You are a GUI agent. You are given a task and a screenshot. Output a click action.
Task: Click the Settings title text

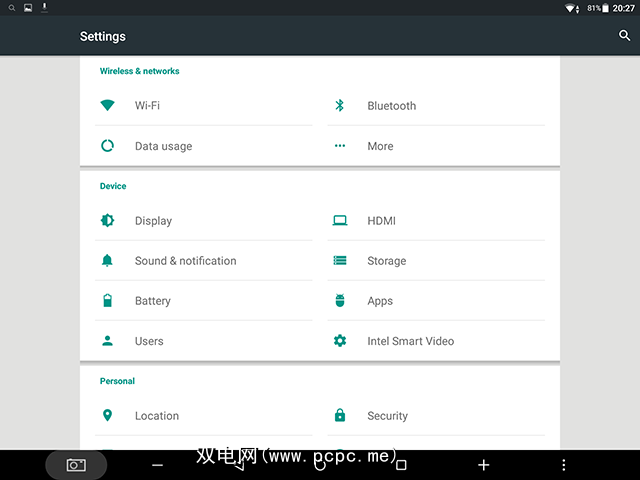102,36
